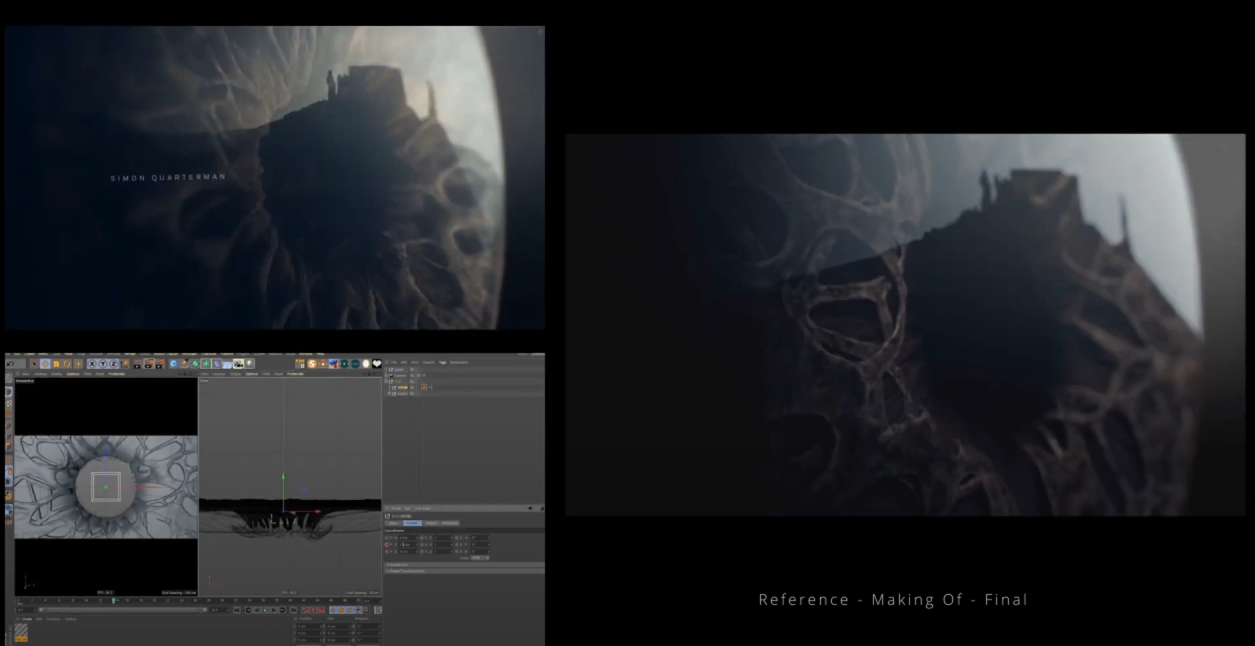Image resolution: width=1255 pixels, height=646 pixels.
Task: Select the Spline Pen tool icon
Action: pos(184,364)
